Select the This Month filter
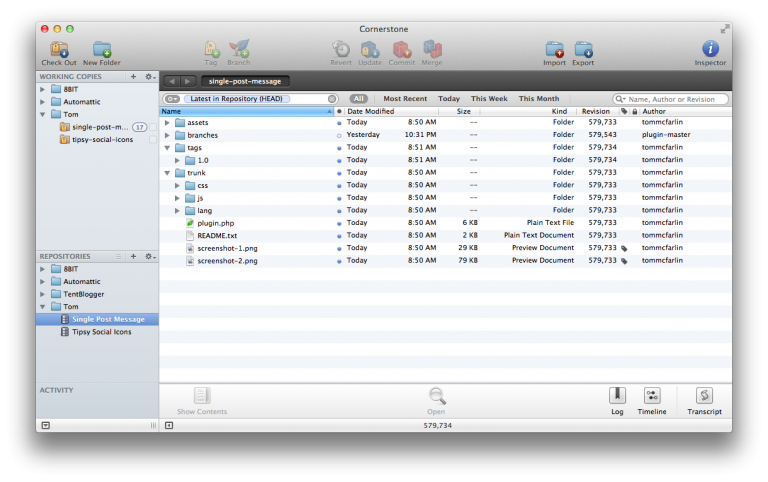This screenshot has width=768, height=482. click(539, 99)
